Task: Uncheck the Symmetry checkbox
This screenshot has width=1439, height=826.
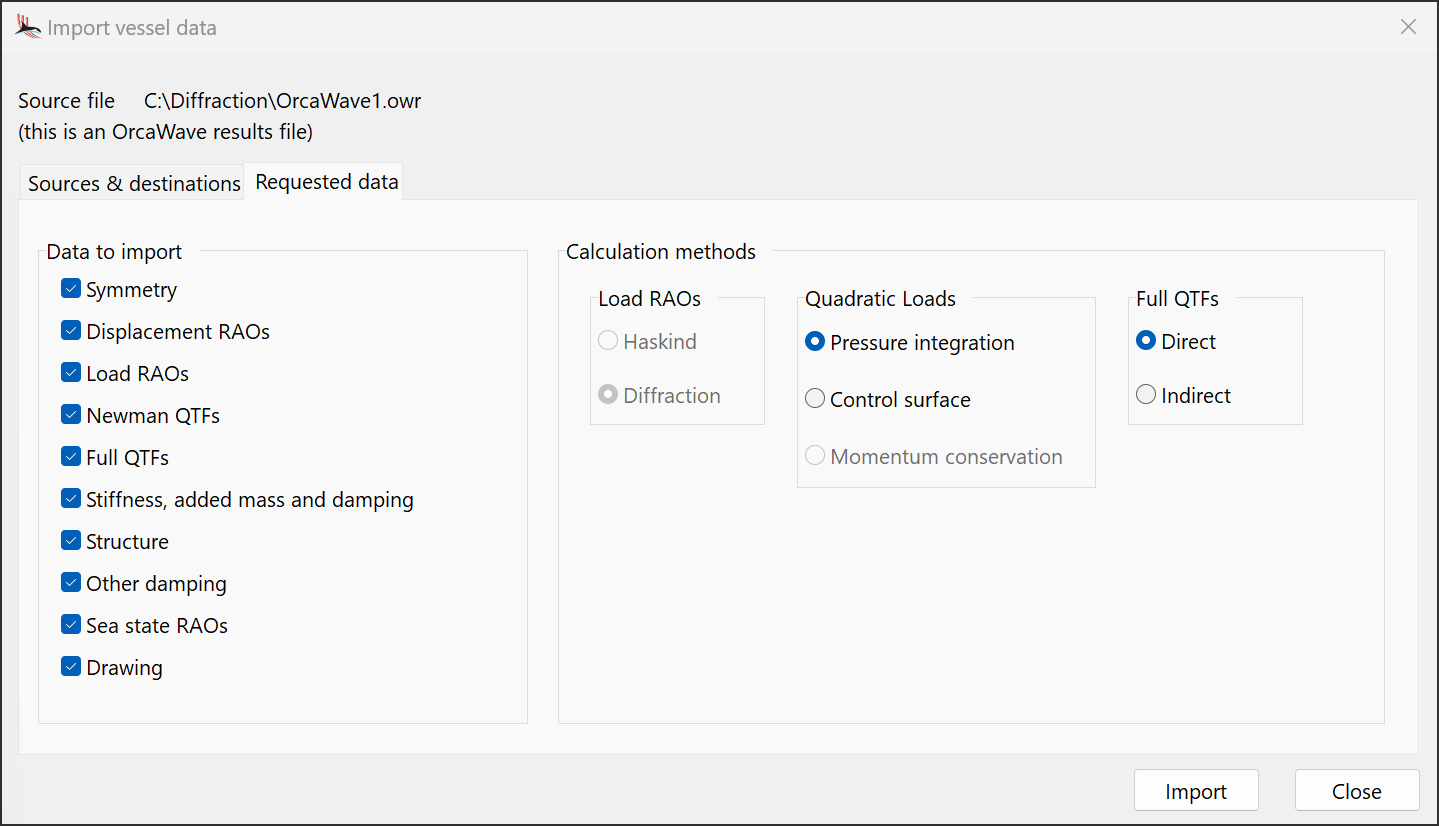Action: (x=71, y=289)
